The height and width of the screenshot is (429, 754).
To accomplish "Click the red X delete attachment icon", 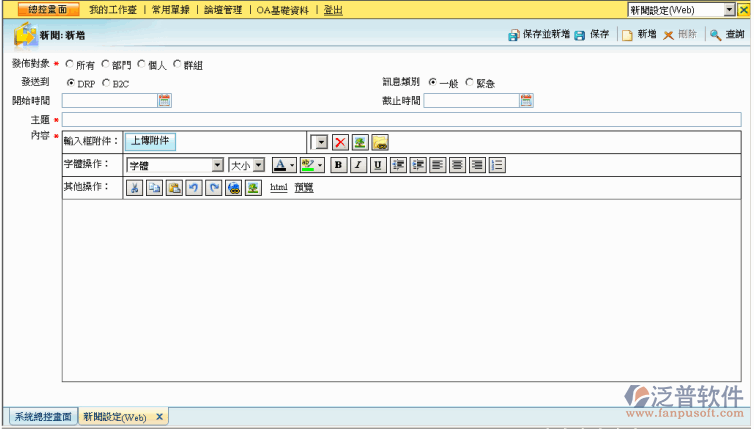I will 340,142.
